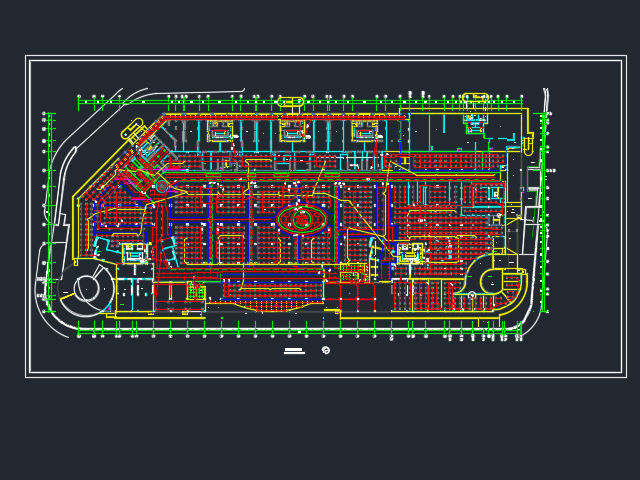Click the central red and green oval atrium
The width and height of the screenshot is (640, 480).
[302, 220]
